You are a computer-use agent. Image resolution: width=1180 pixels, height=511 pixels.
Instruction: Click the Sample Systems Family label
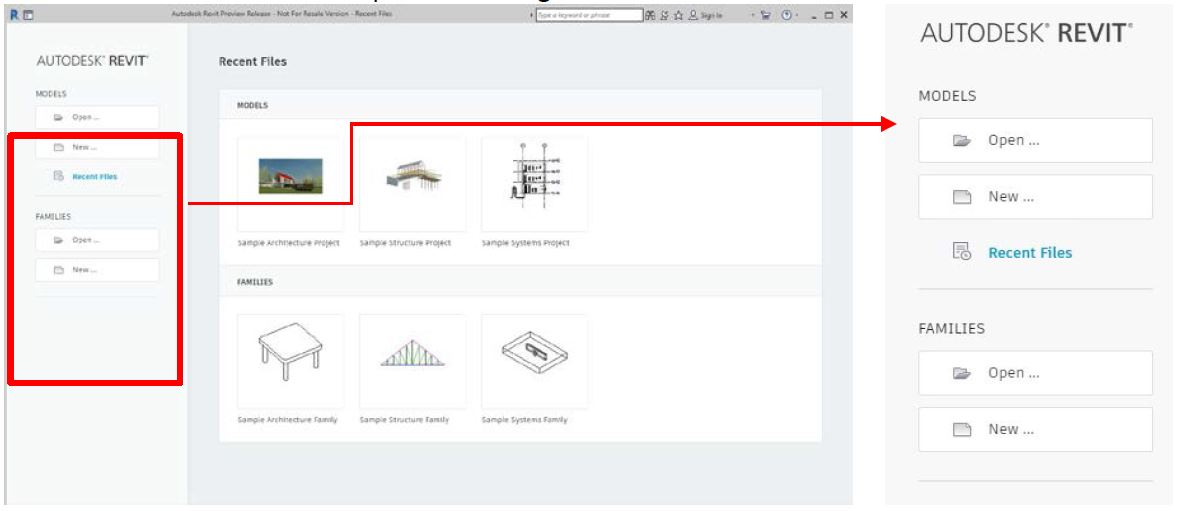[x=525, y=420]
